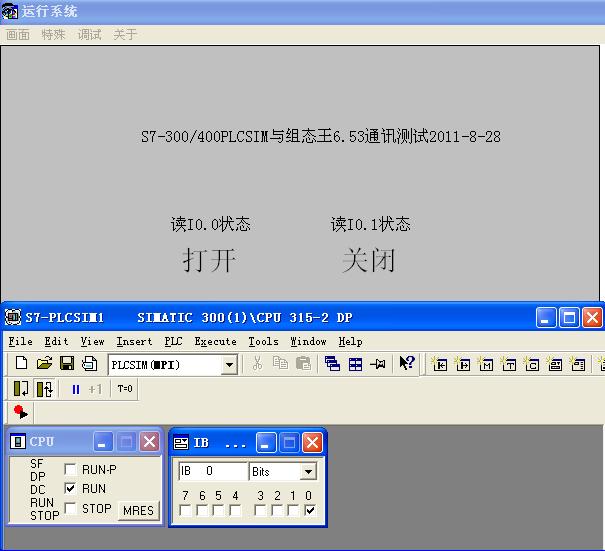The width and height of the screenshot is (605, 551).
Task: Toggle bit 0 checkbox of IB 0
Action: click(x=310, y=510)
